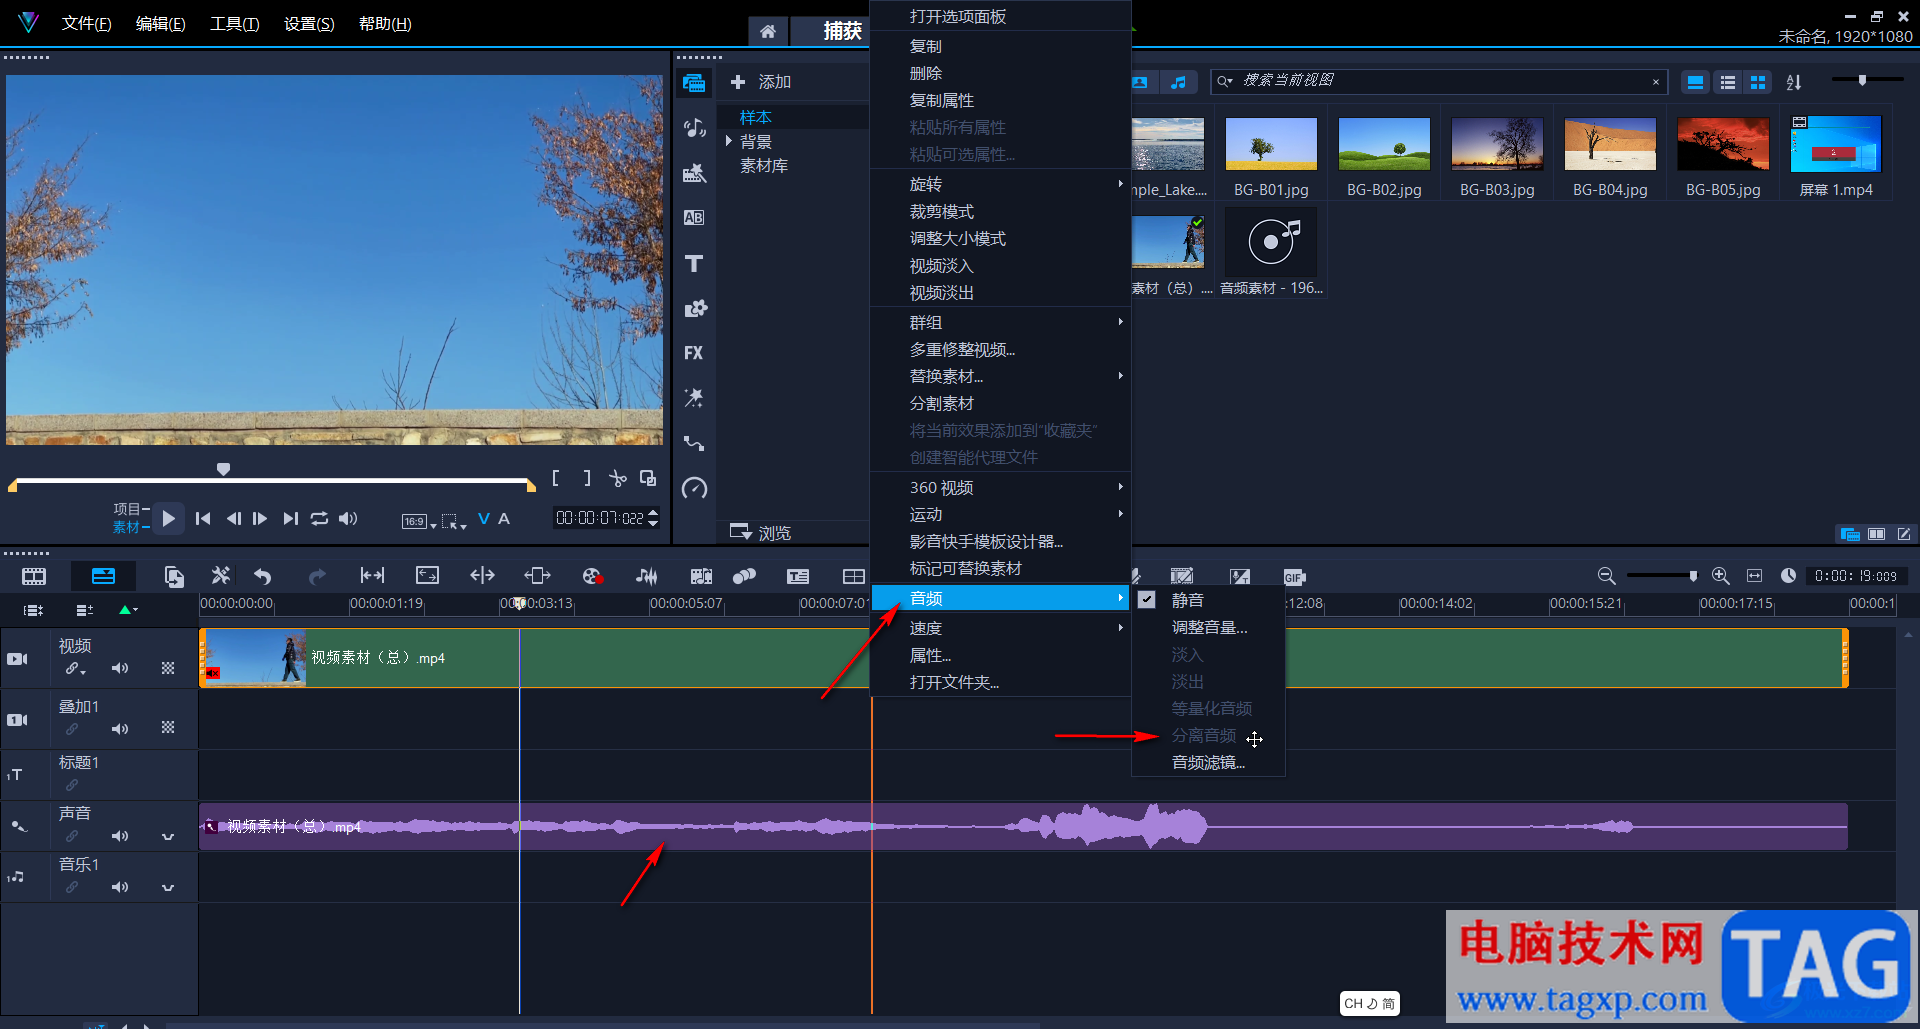
Task: Expand the 声音 track chevron
Action: pyautogui.click(x=168, y=836)
